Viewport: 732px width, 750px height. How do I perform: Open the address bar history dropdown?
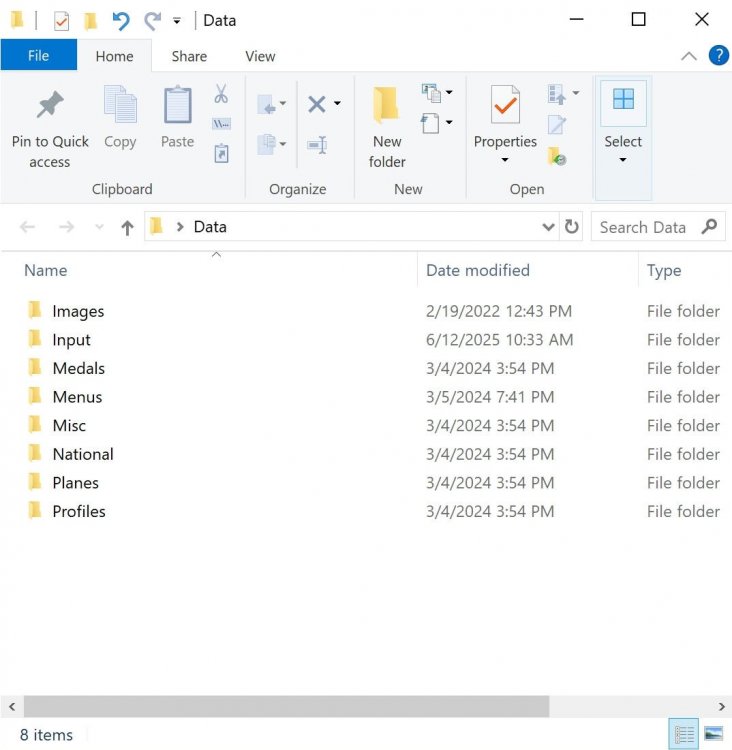point(548,227)
